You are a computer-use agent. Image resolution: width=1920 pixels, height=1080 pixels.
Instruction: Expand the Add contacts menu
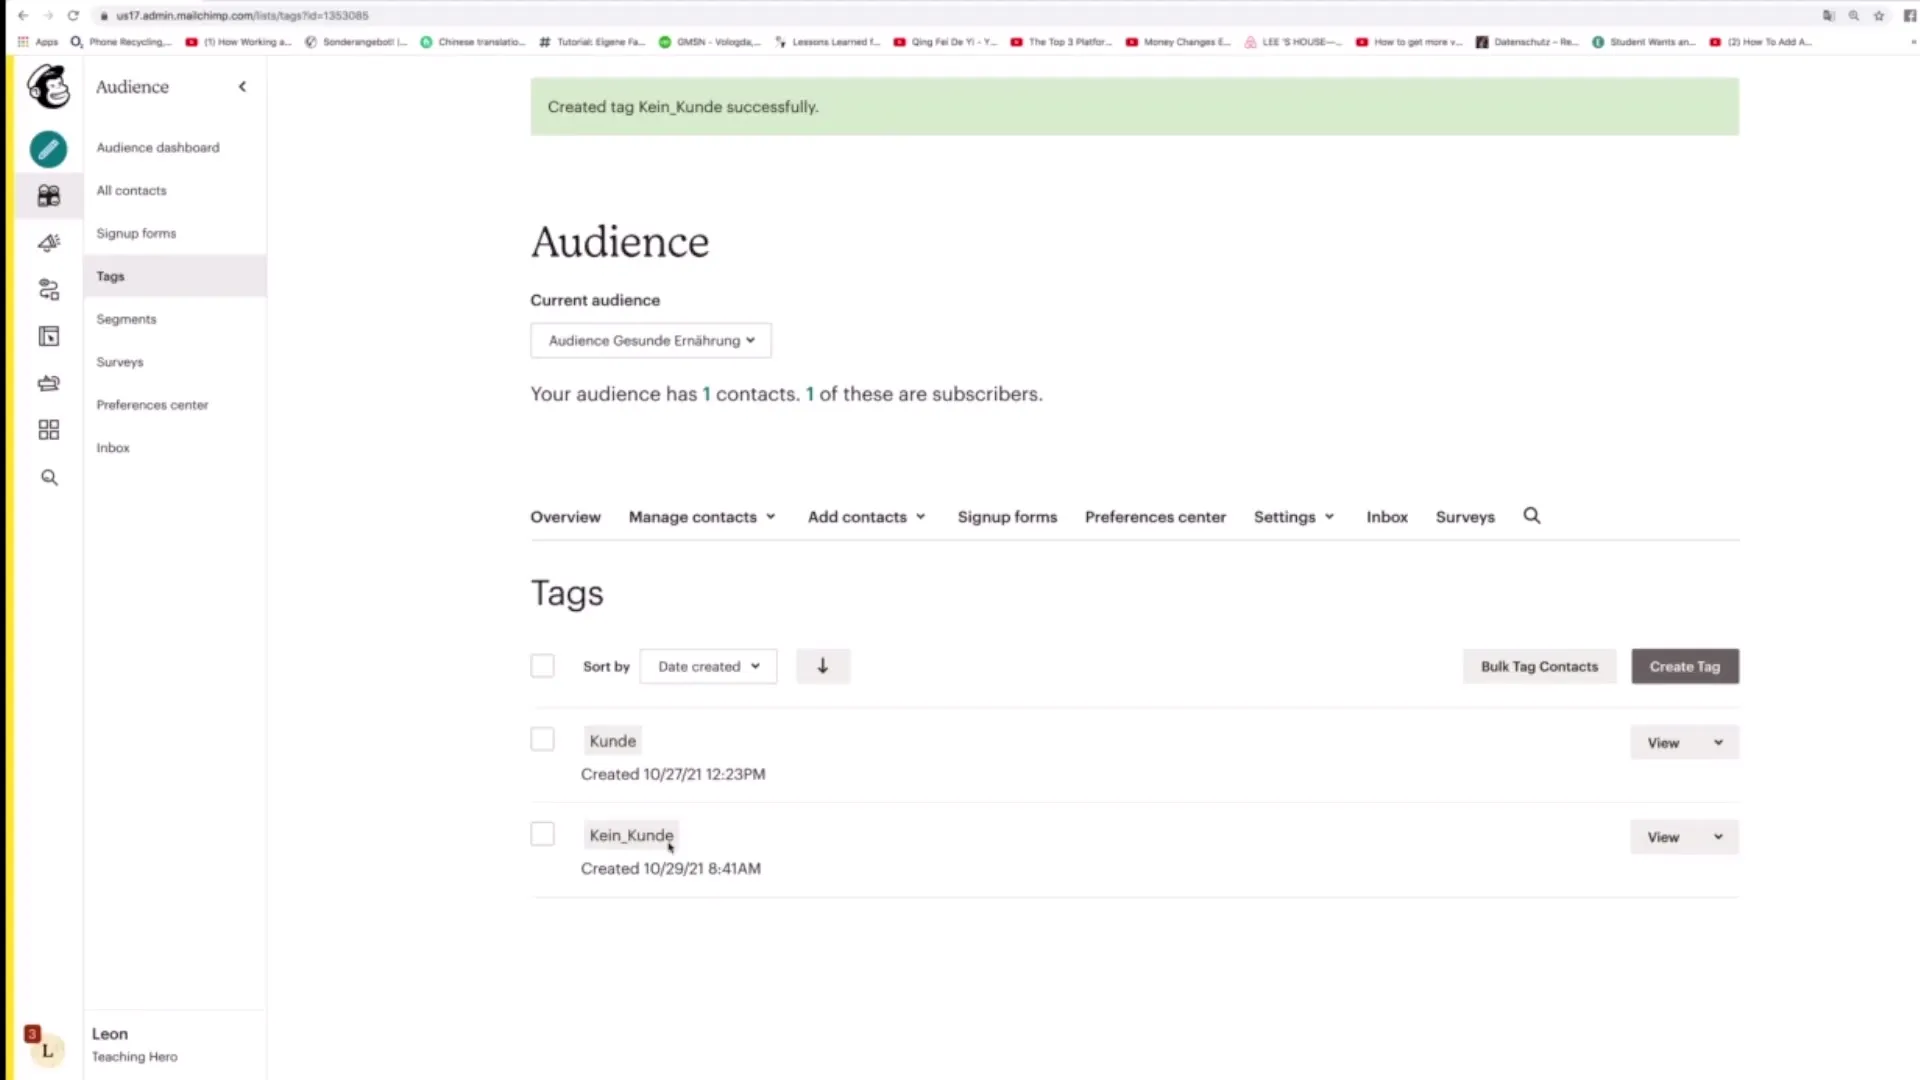867,517
